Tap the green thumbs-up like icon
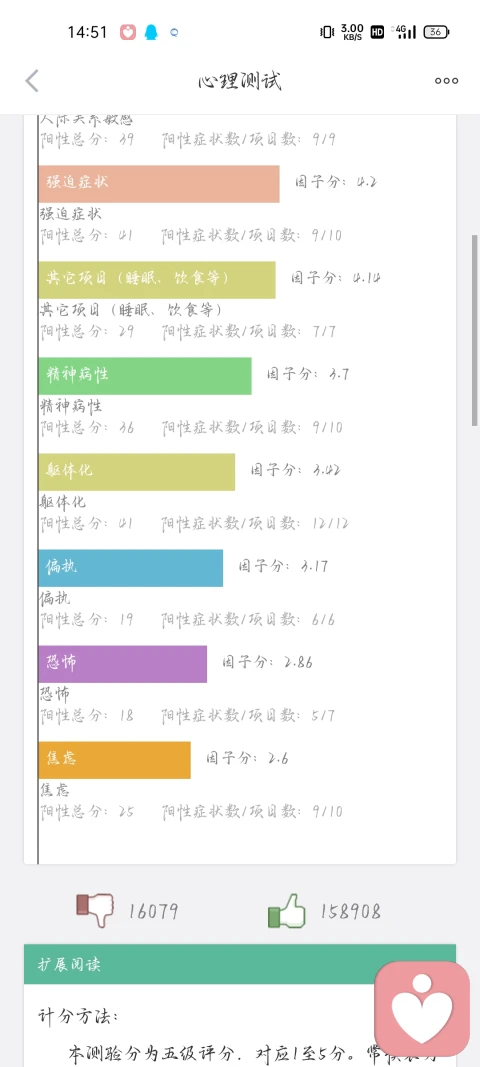480x1067 pixels. (x=287, y=911)
